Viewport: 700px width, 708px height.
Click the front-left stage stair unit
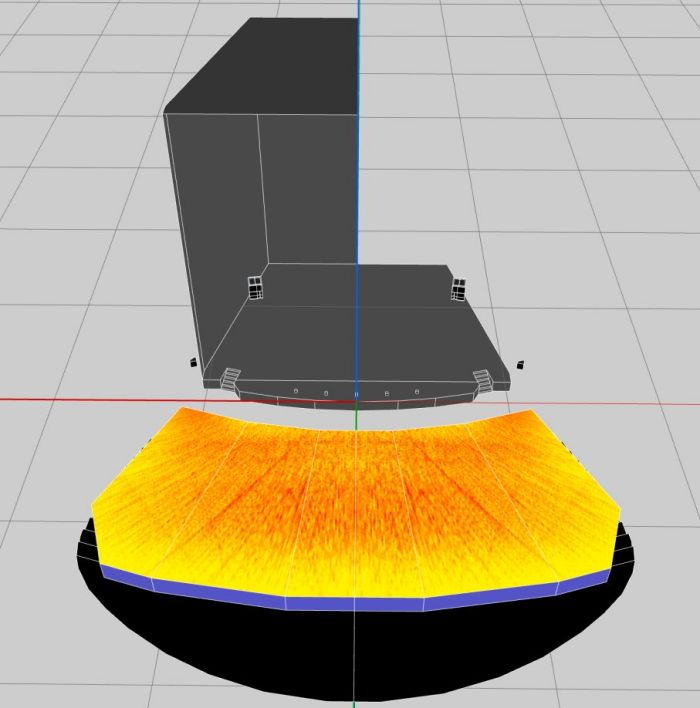coord(230,377)
